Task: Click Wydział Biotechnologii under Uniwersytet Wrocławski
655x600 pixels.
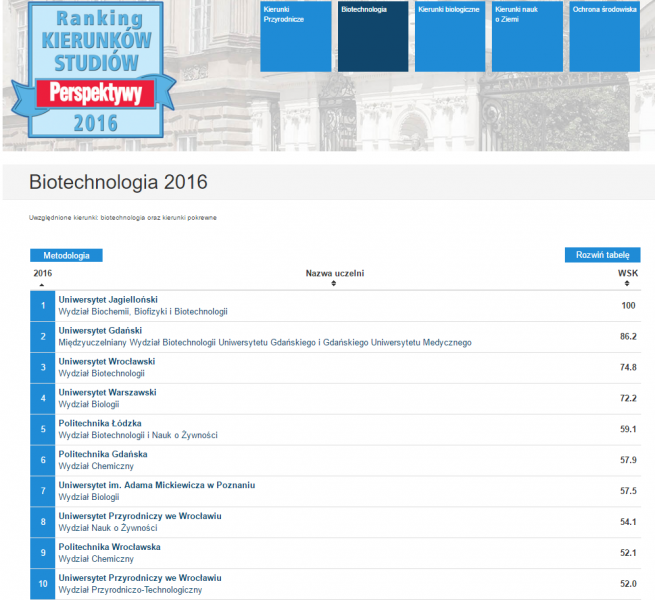Action: [102, 374]
